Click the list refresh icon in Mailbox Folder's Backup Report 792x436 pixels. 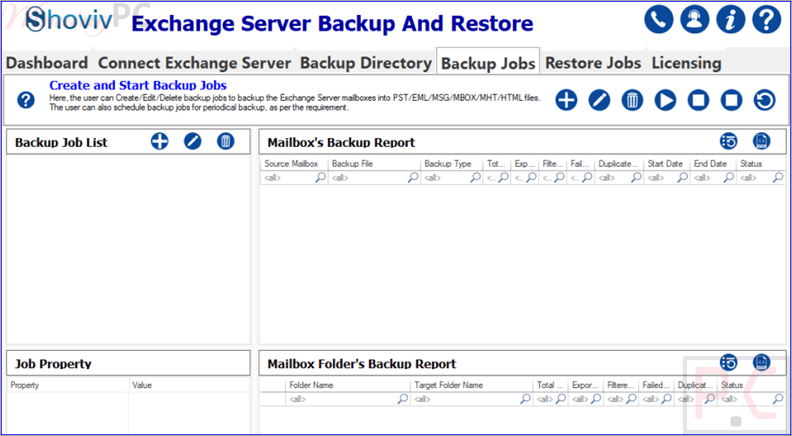[x=728, y=362]
